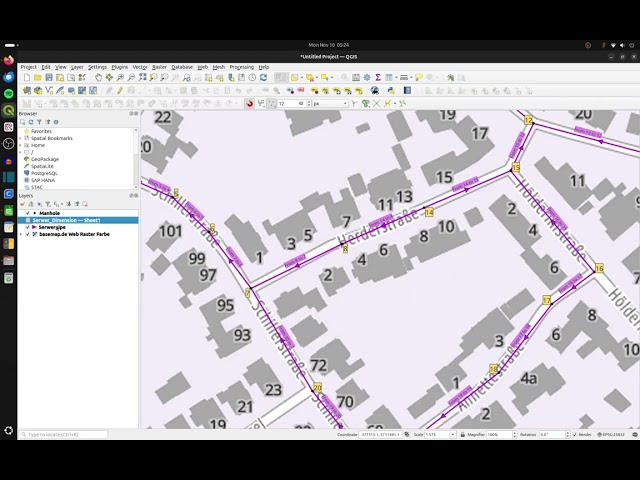Open the Layer menu
This screenshot has width=640, height=480.
coord(77,67)
